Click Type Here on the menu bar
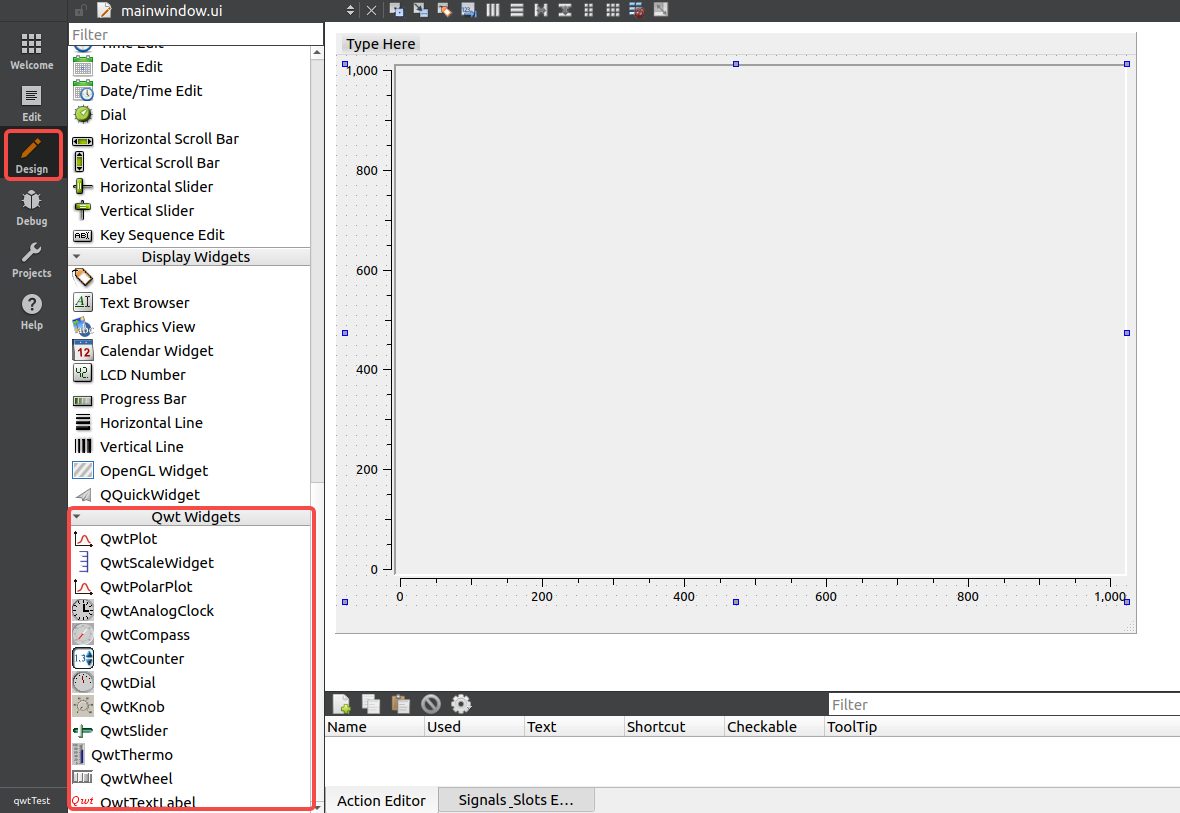1180x813 pixels. point(380,44)
